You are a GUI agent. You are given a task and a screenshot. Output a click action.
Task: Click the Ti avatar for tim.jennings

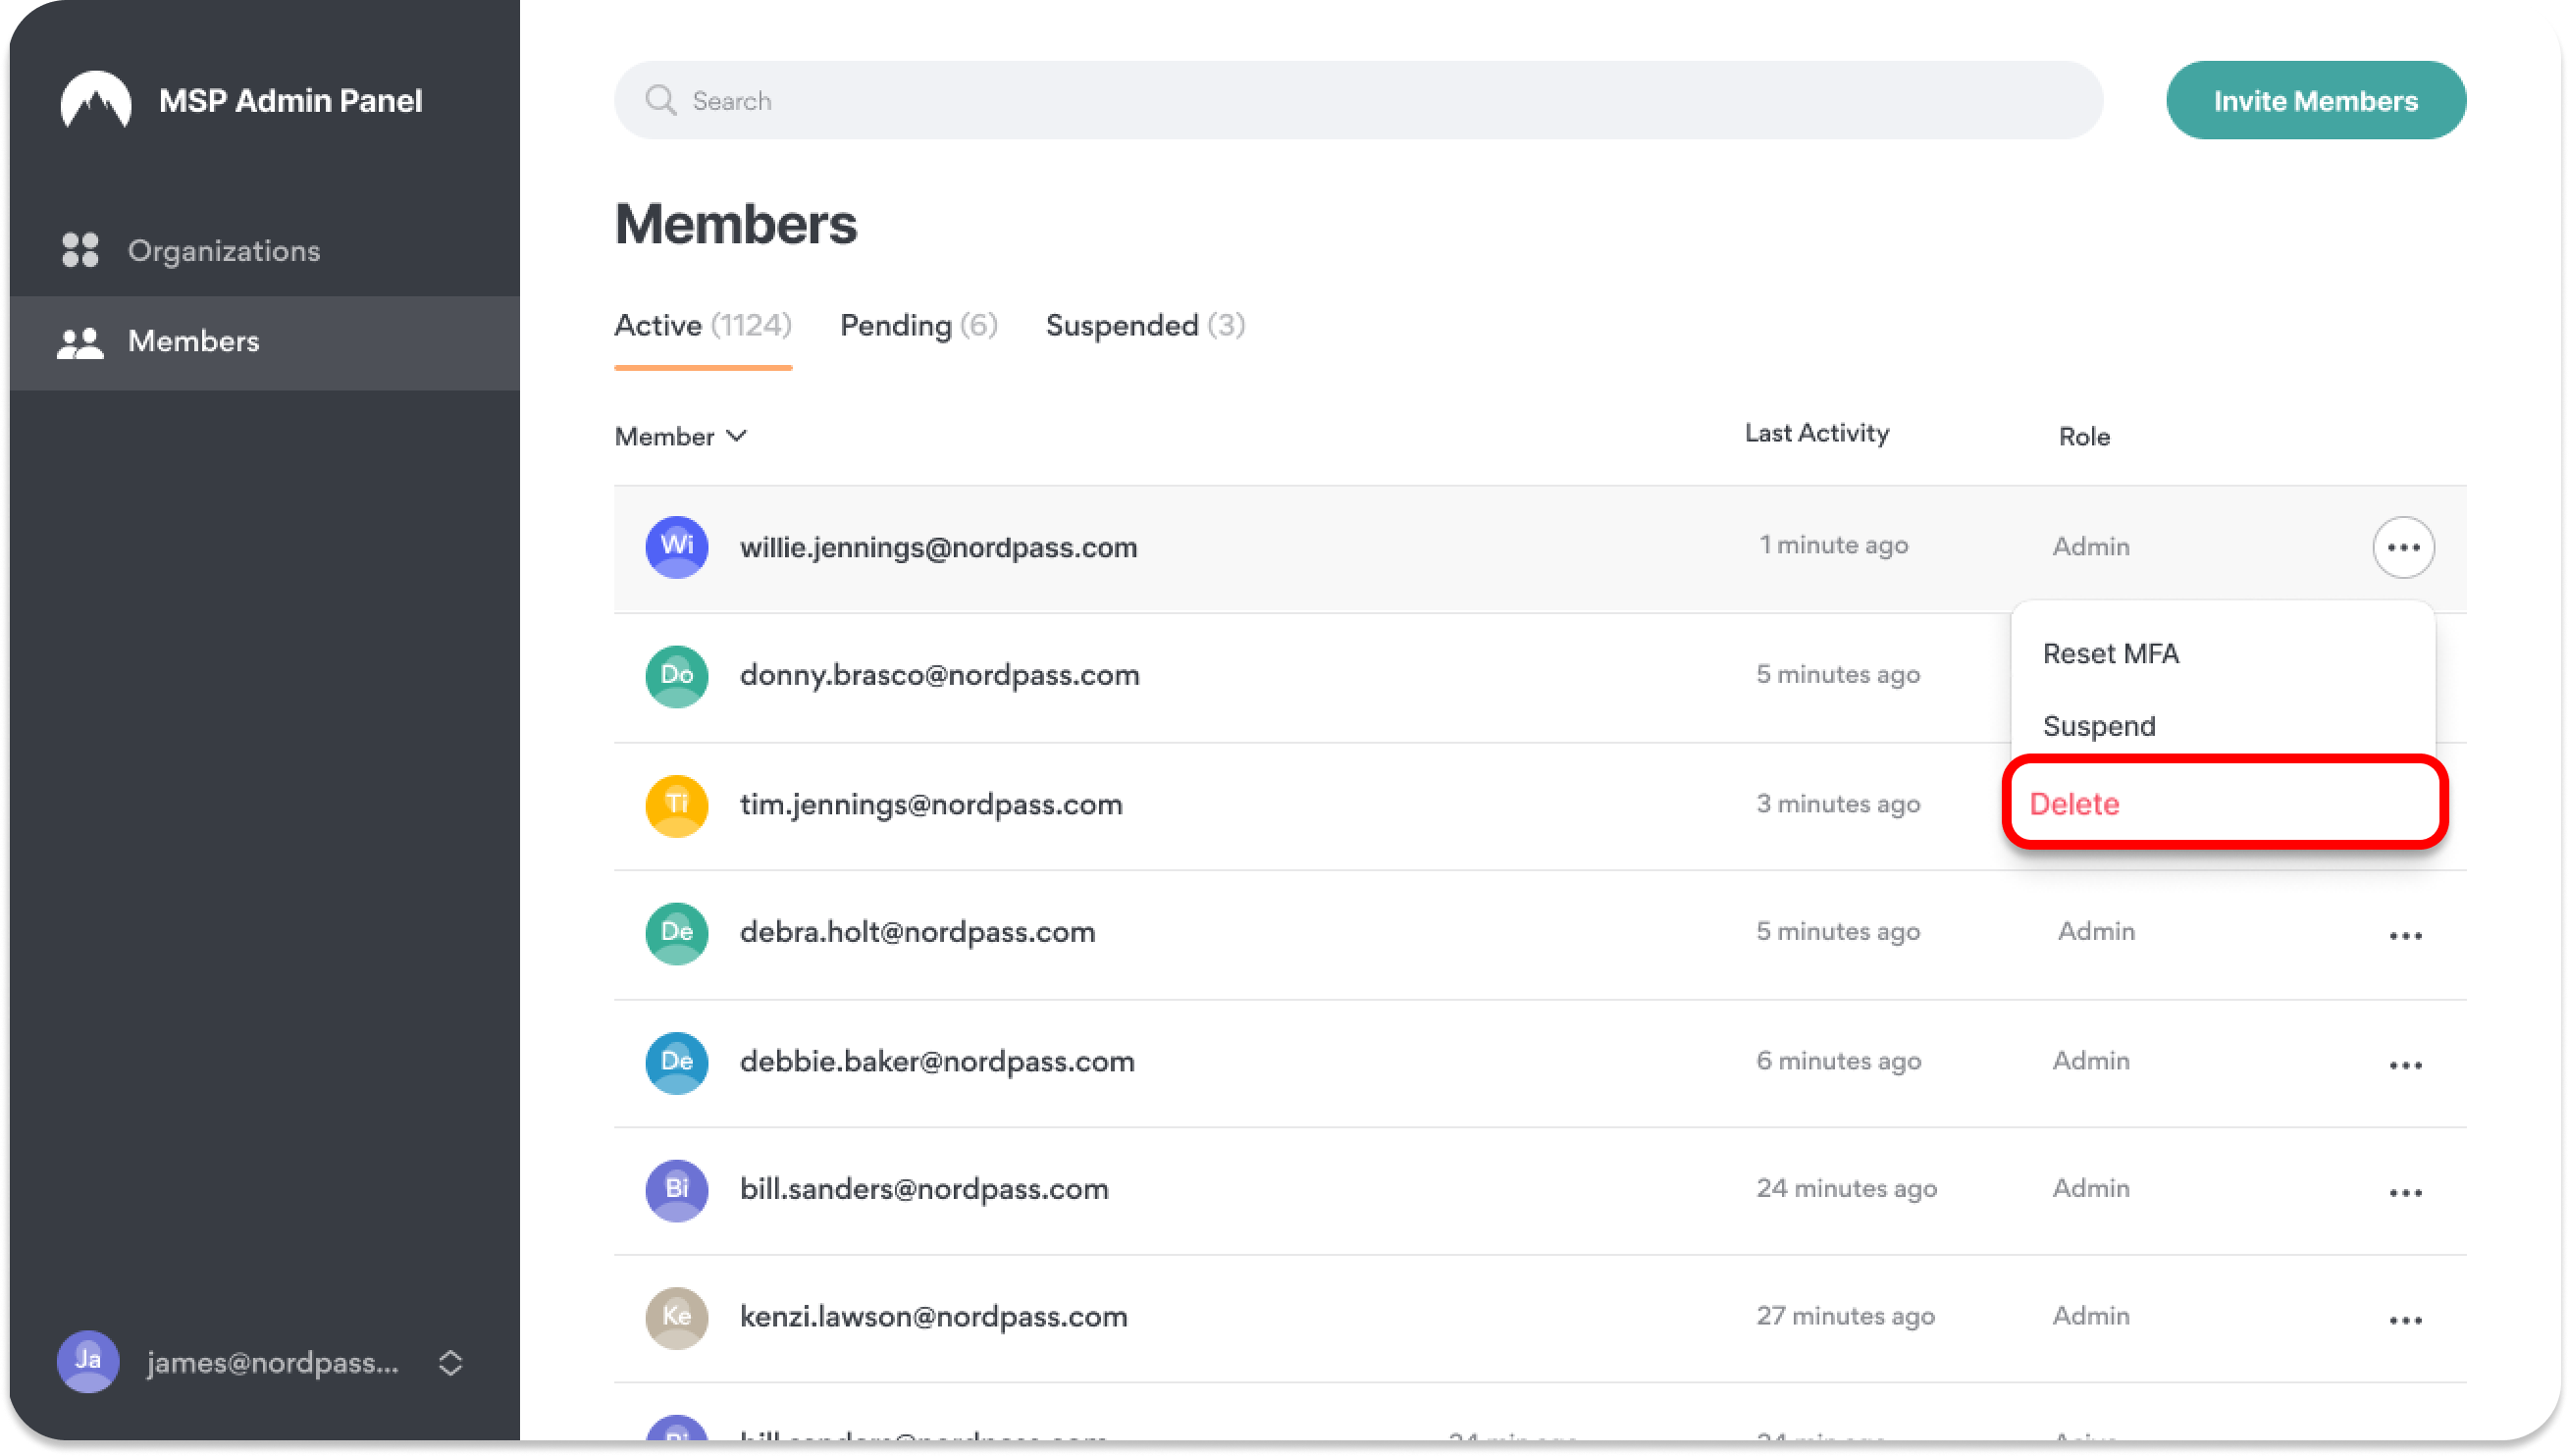(677, 805)
